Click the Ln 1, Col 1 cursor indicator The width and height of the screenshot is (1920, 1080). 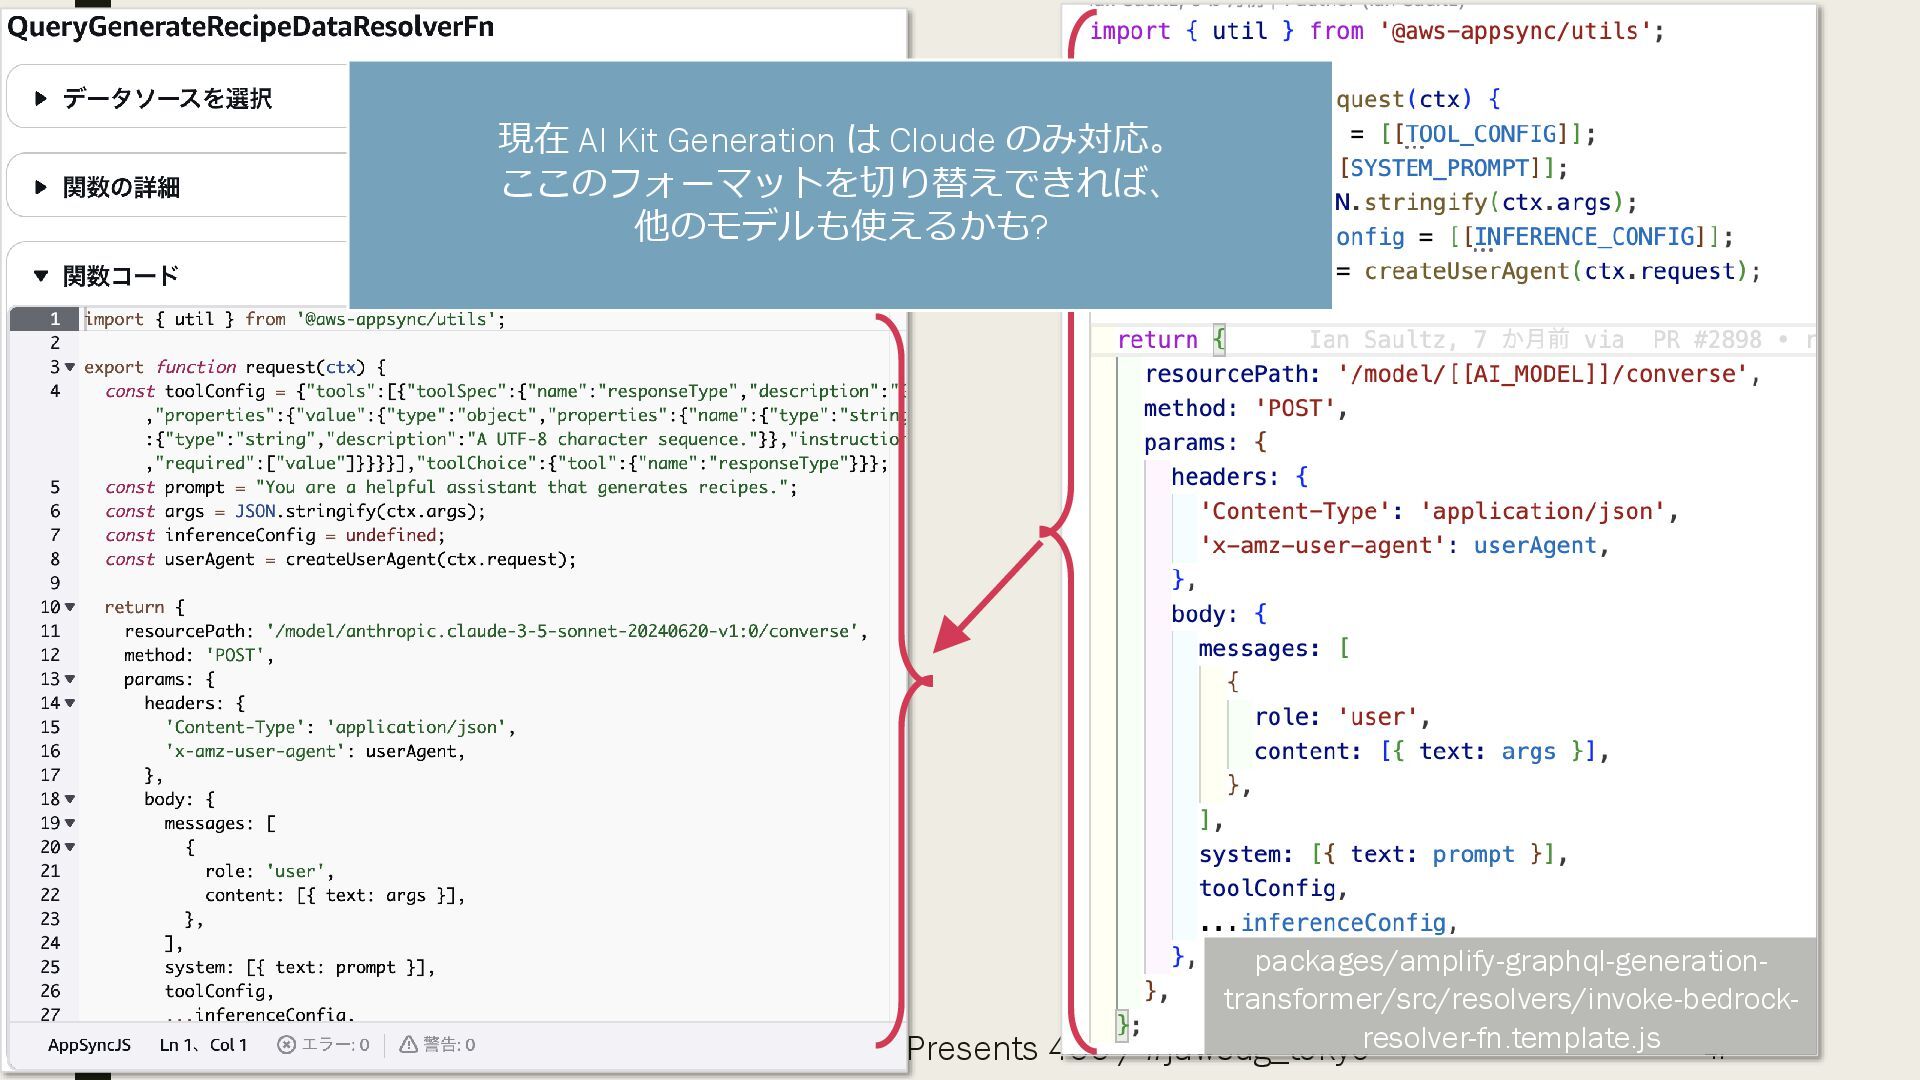point(203,1045)
